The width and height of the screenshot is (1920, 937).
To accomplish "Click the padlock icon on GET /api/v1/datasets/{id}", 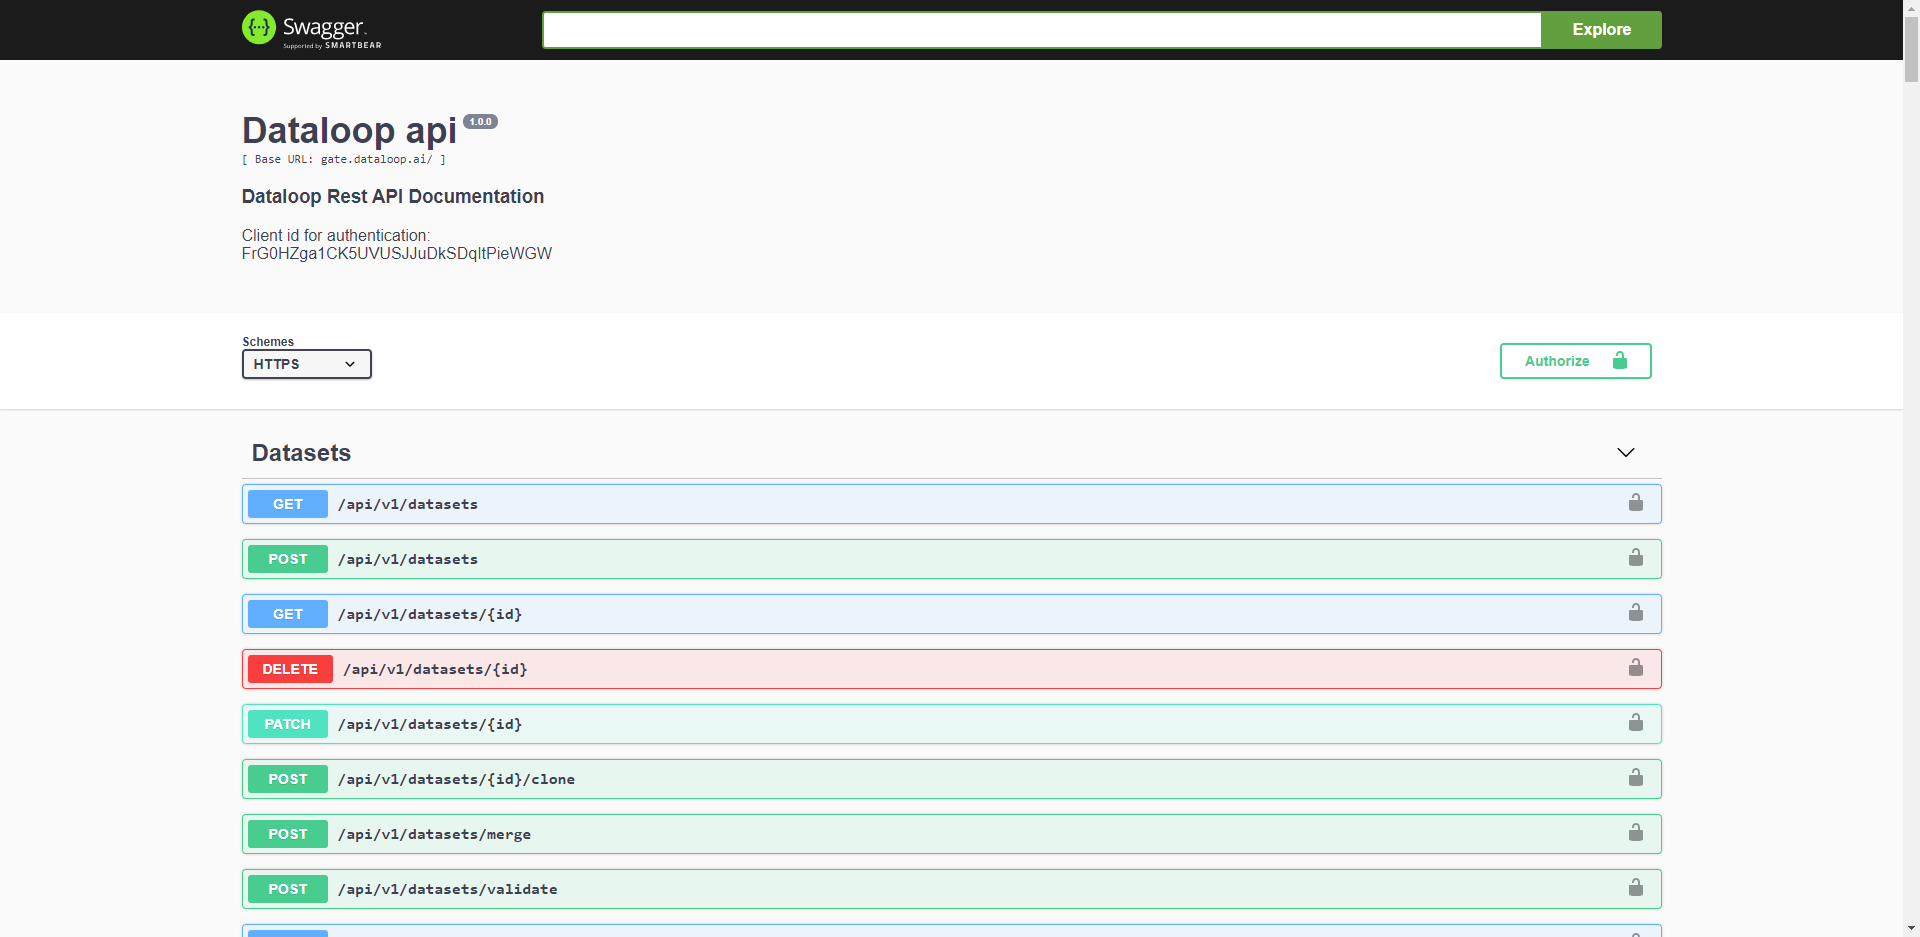I will coord(1636,613).
